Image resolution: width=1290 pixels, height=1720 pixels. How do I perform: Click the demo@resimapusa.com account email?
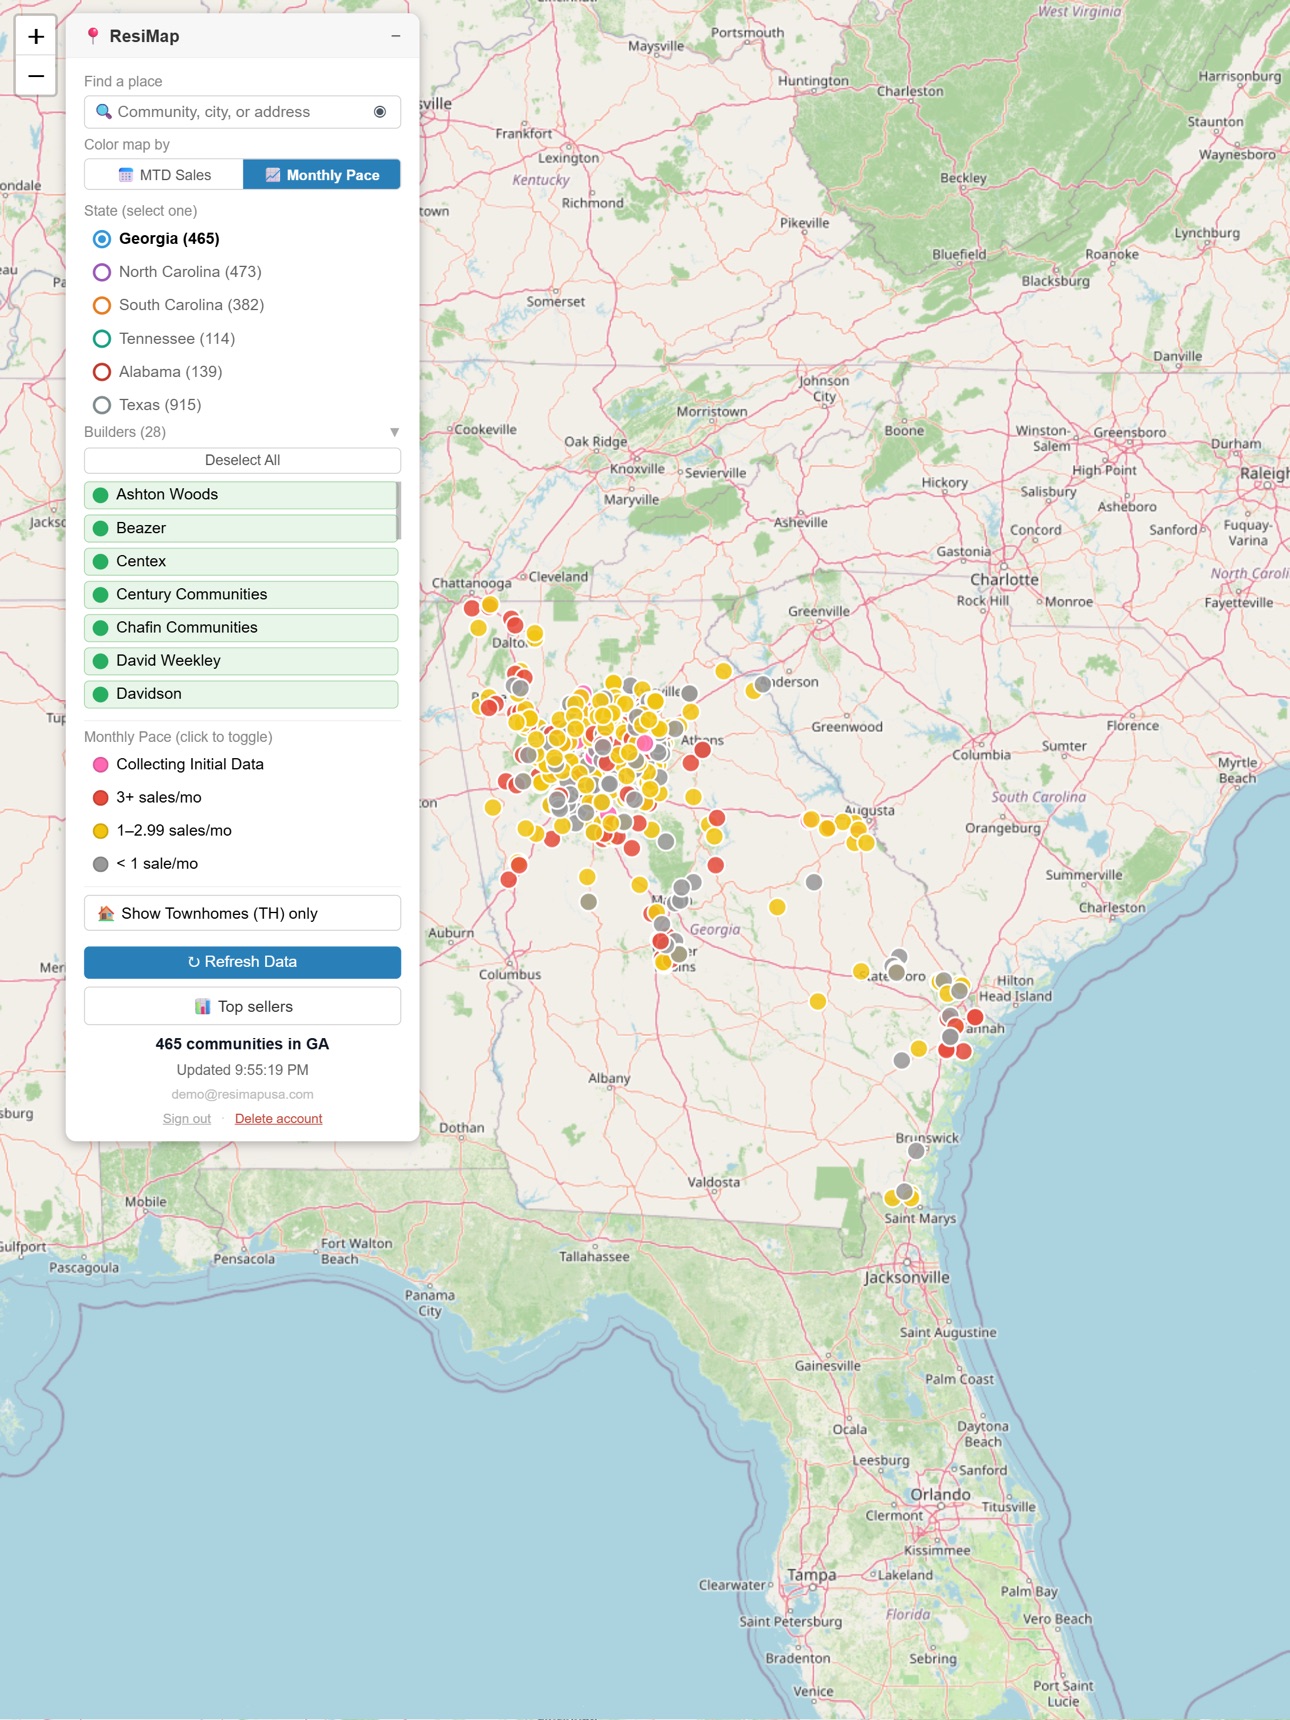(x=242, y=1094)
